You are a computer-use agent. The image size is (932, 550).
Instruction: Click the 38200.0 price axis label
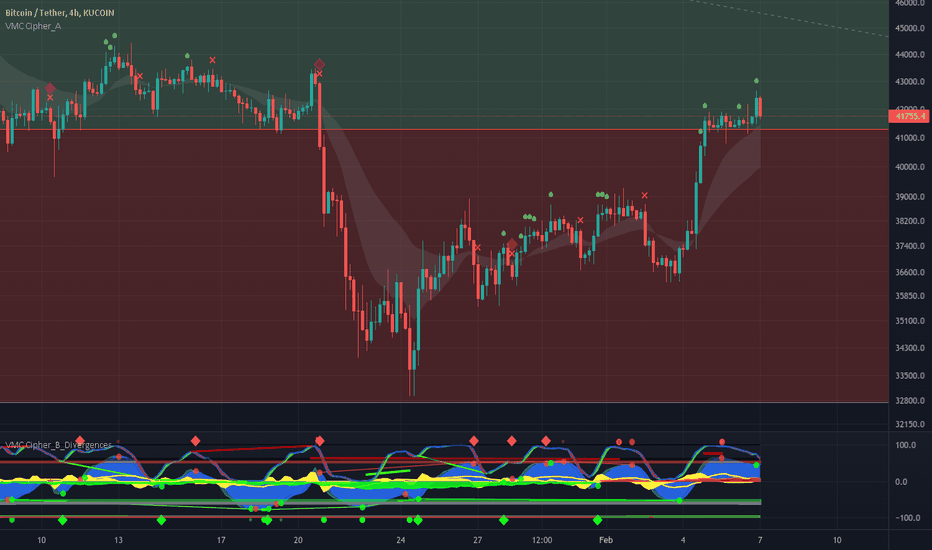pos(909,221)
